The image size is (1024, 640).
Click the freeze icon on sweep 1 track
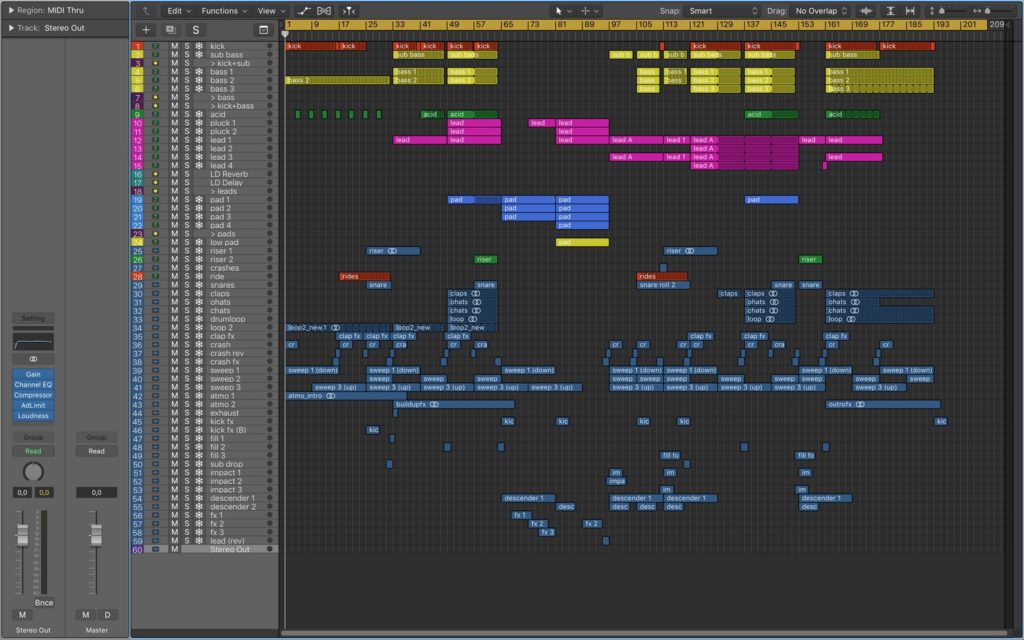[x=199, y=370]
